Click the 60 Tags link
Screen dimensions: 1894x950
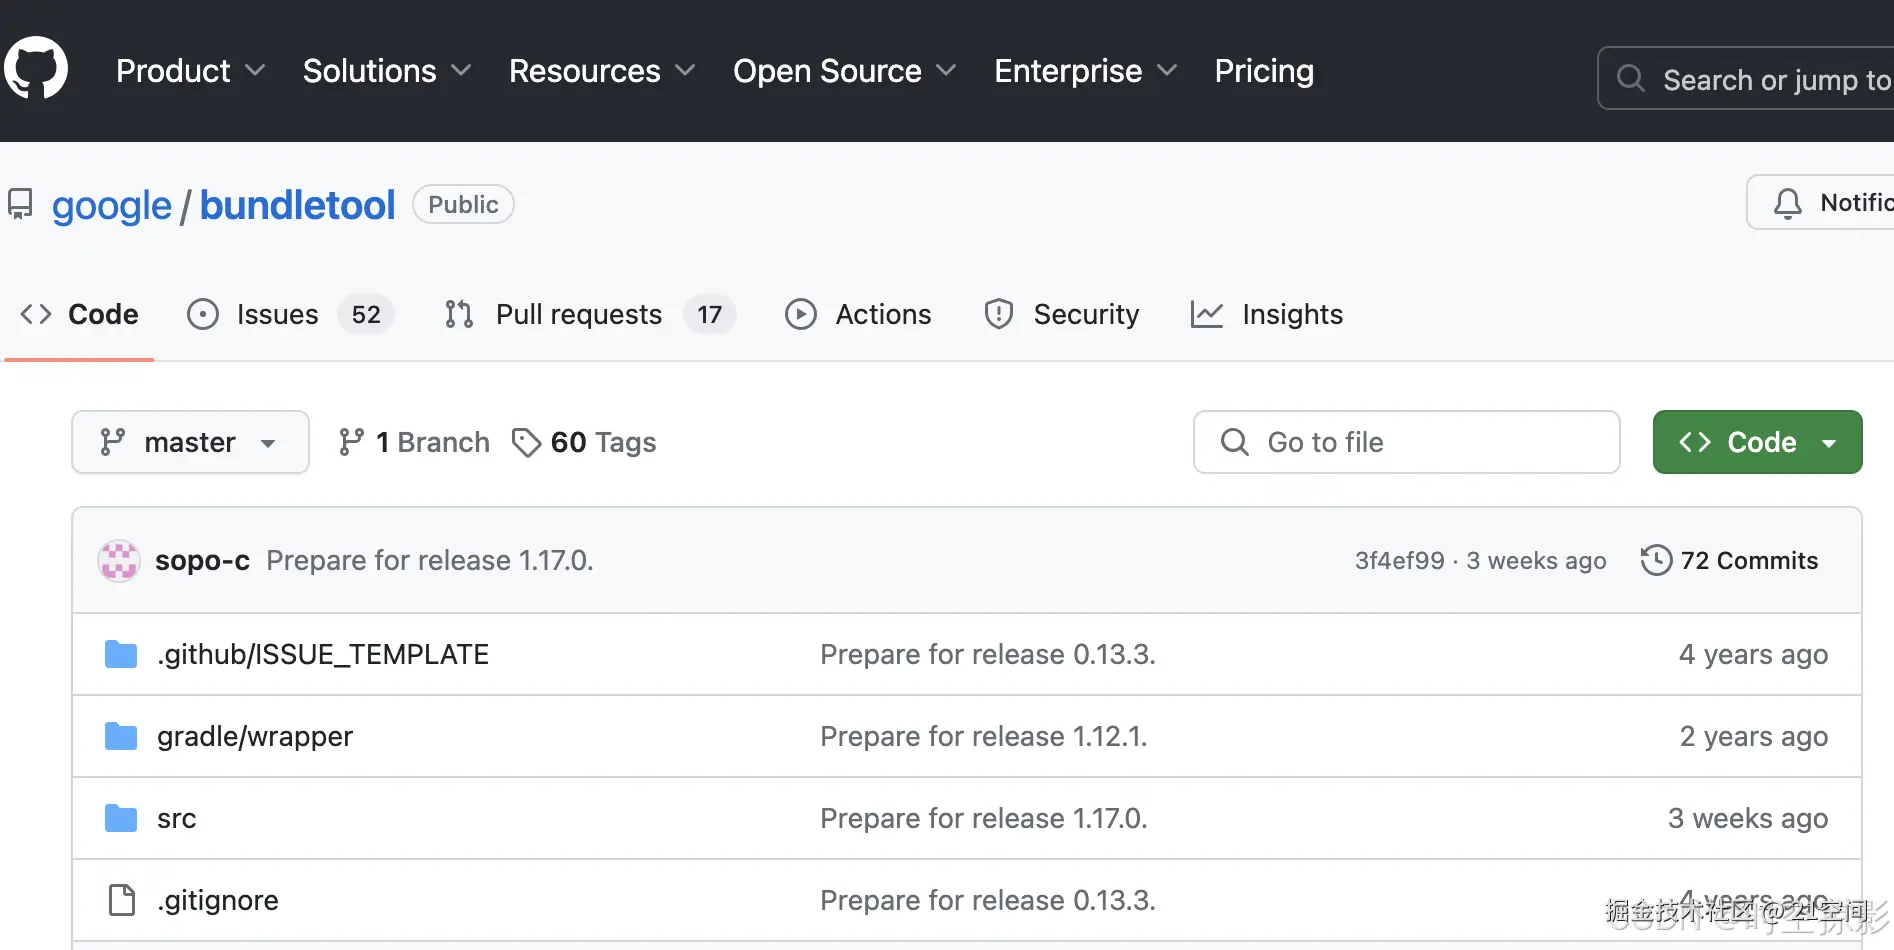point(585,442)
